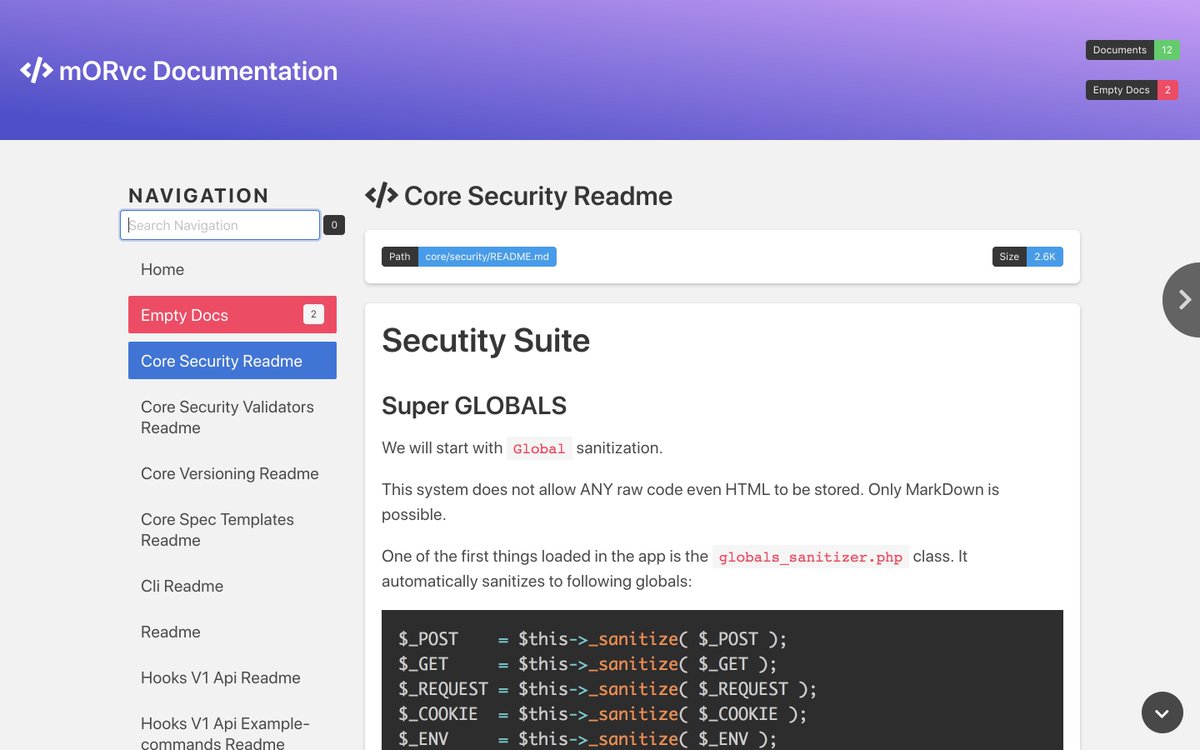
Task: Click the code icon beside Core Security Readme heading
Action: point(381,196)
